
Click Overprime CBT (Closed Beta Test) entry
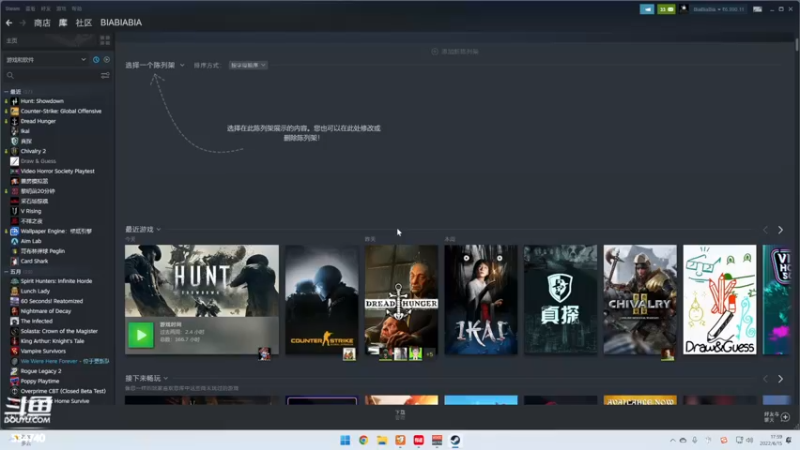pyautogui.click(x=63, y=391)
